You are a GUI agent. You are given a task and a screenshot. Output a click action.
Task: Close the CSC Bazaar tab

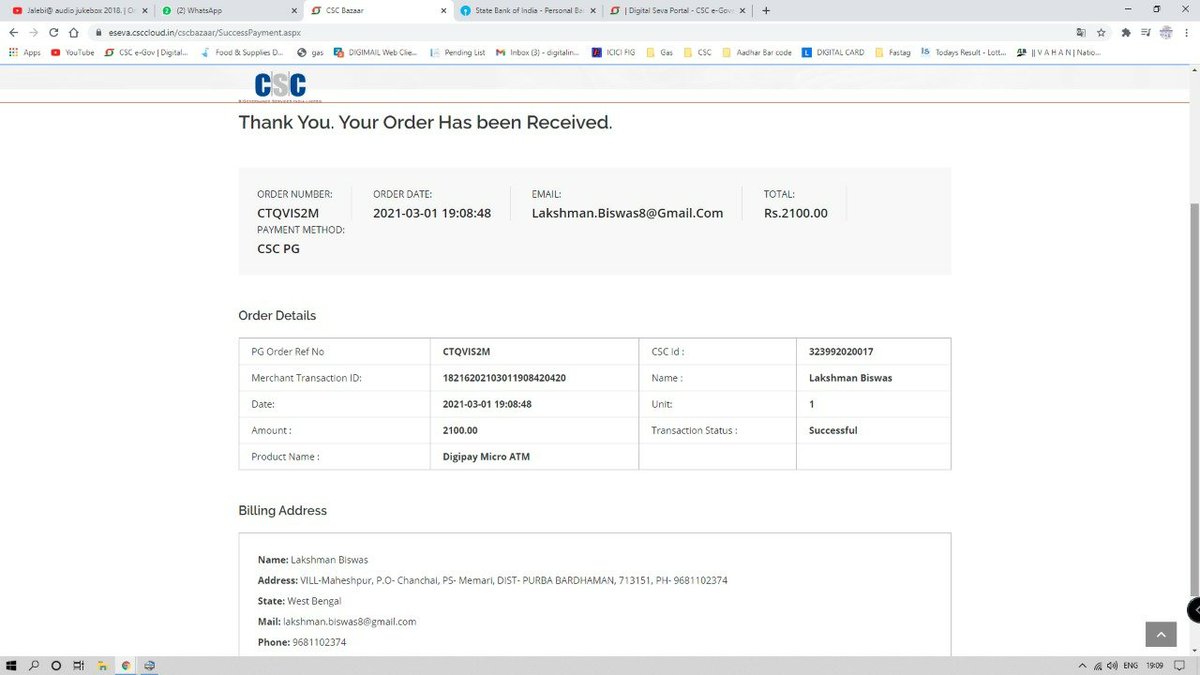coord(443,10)
